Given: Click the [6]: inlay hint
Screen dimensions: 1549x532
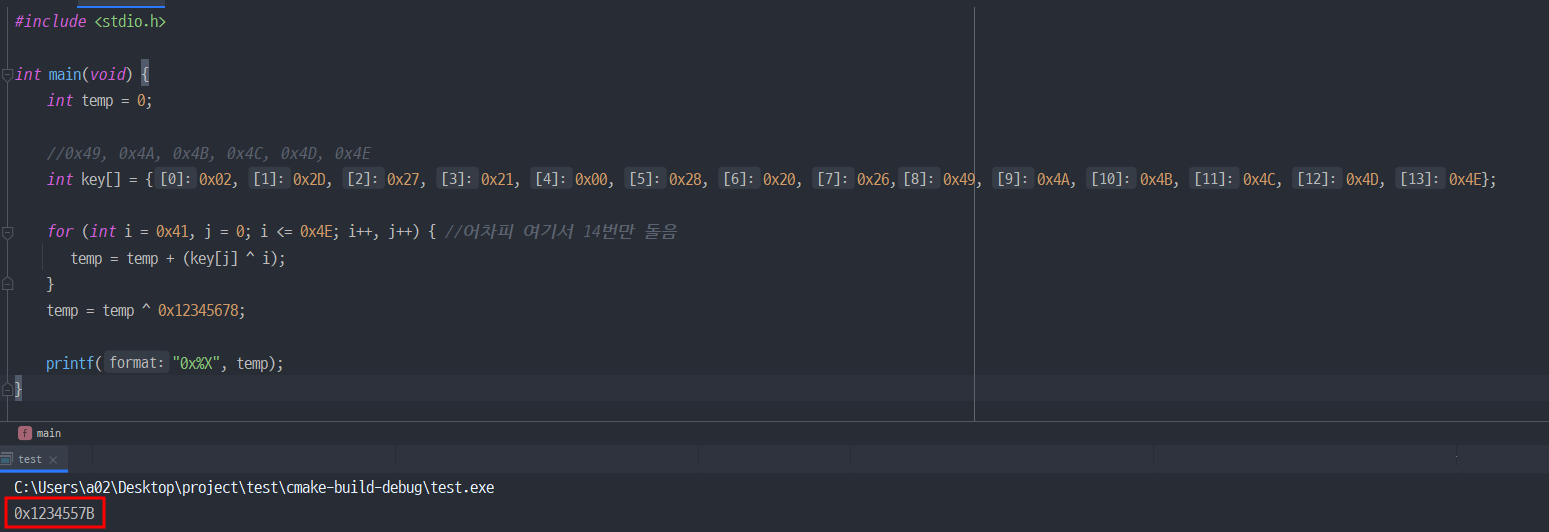Looking at the screenshot, I should [x=739, y=179].
